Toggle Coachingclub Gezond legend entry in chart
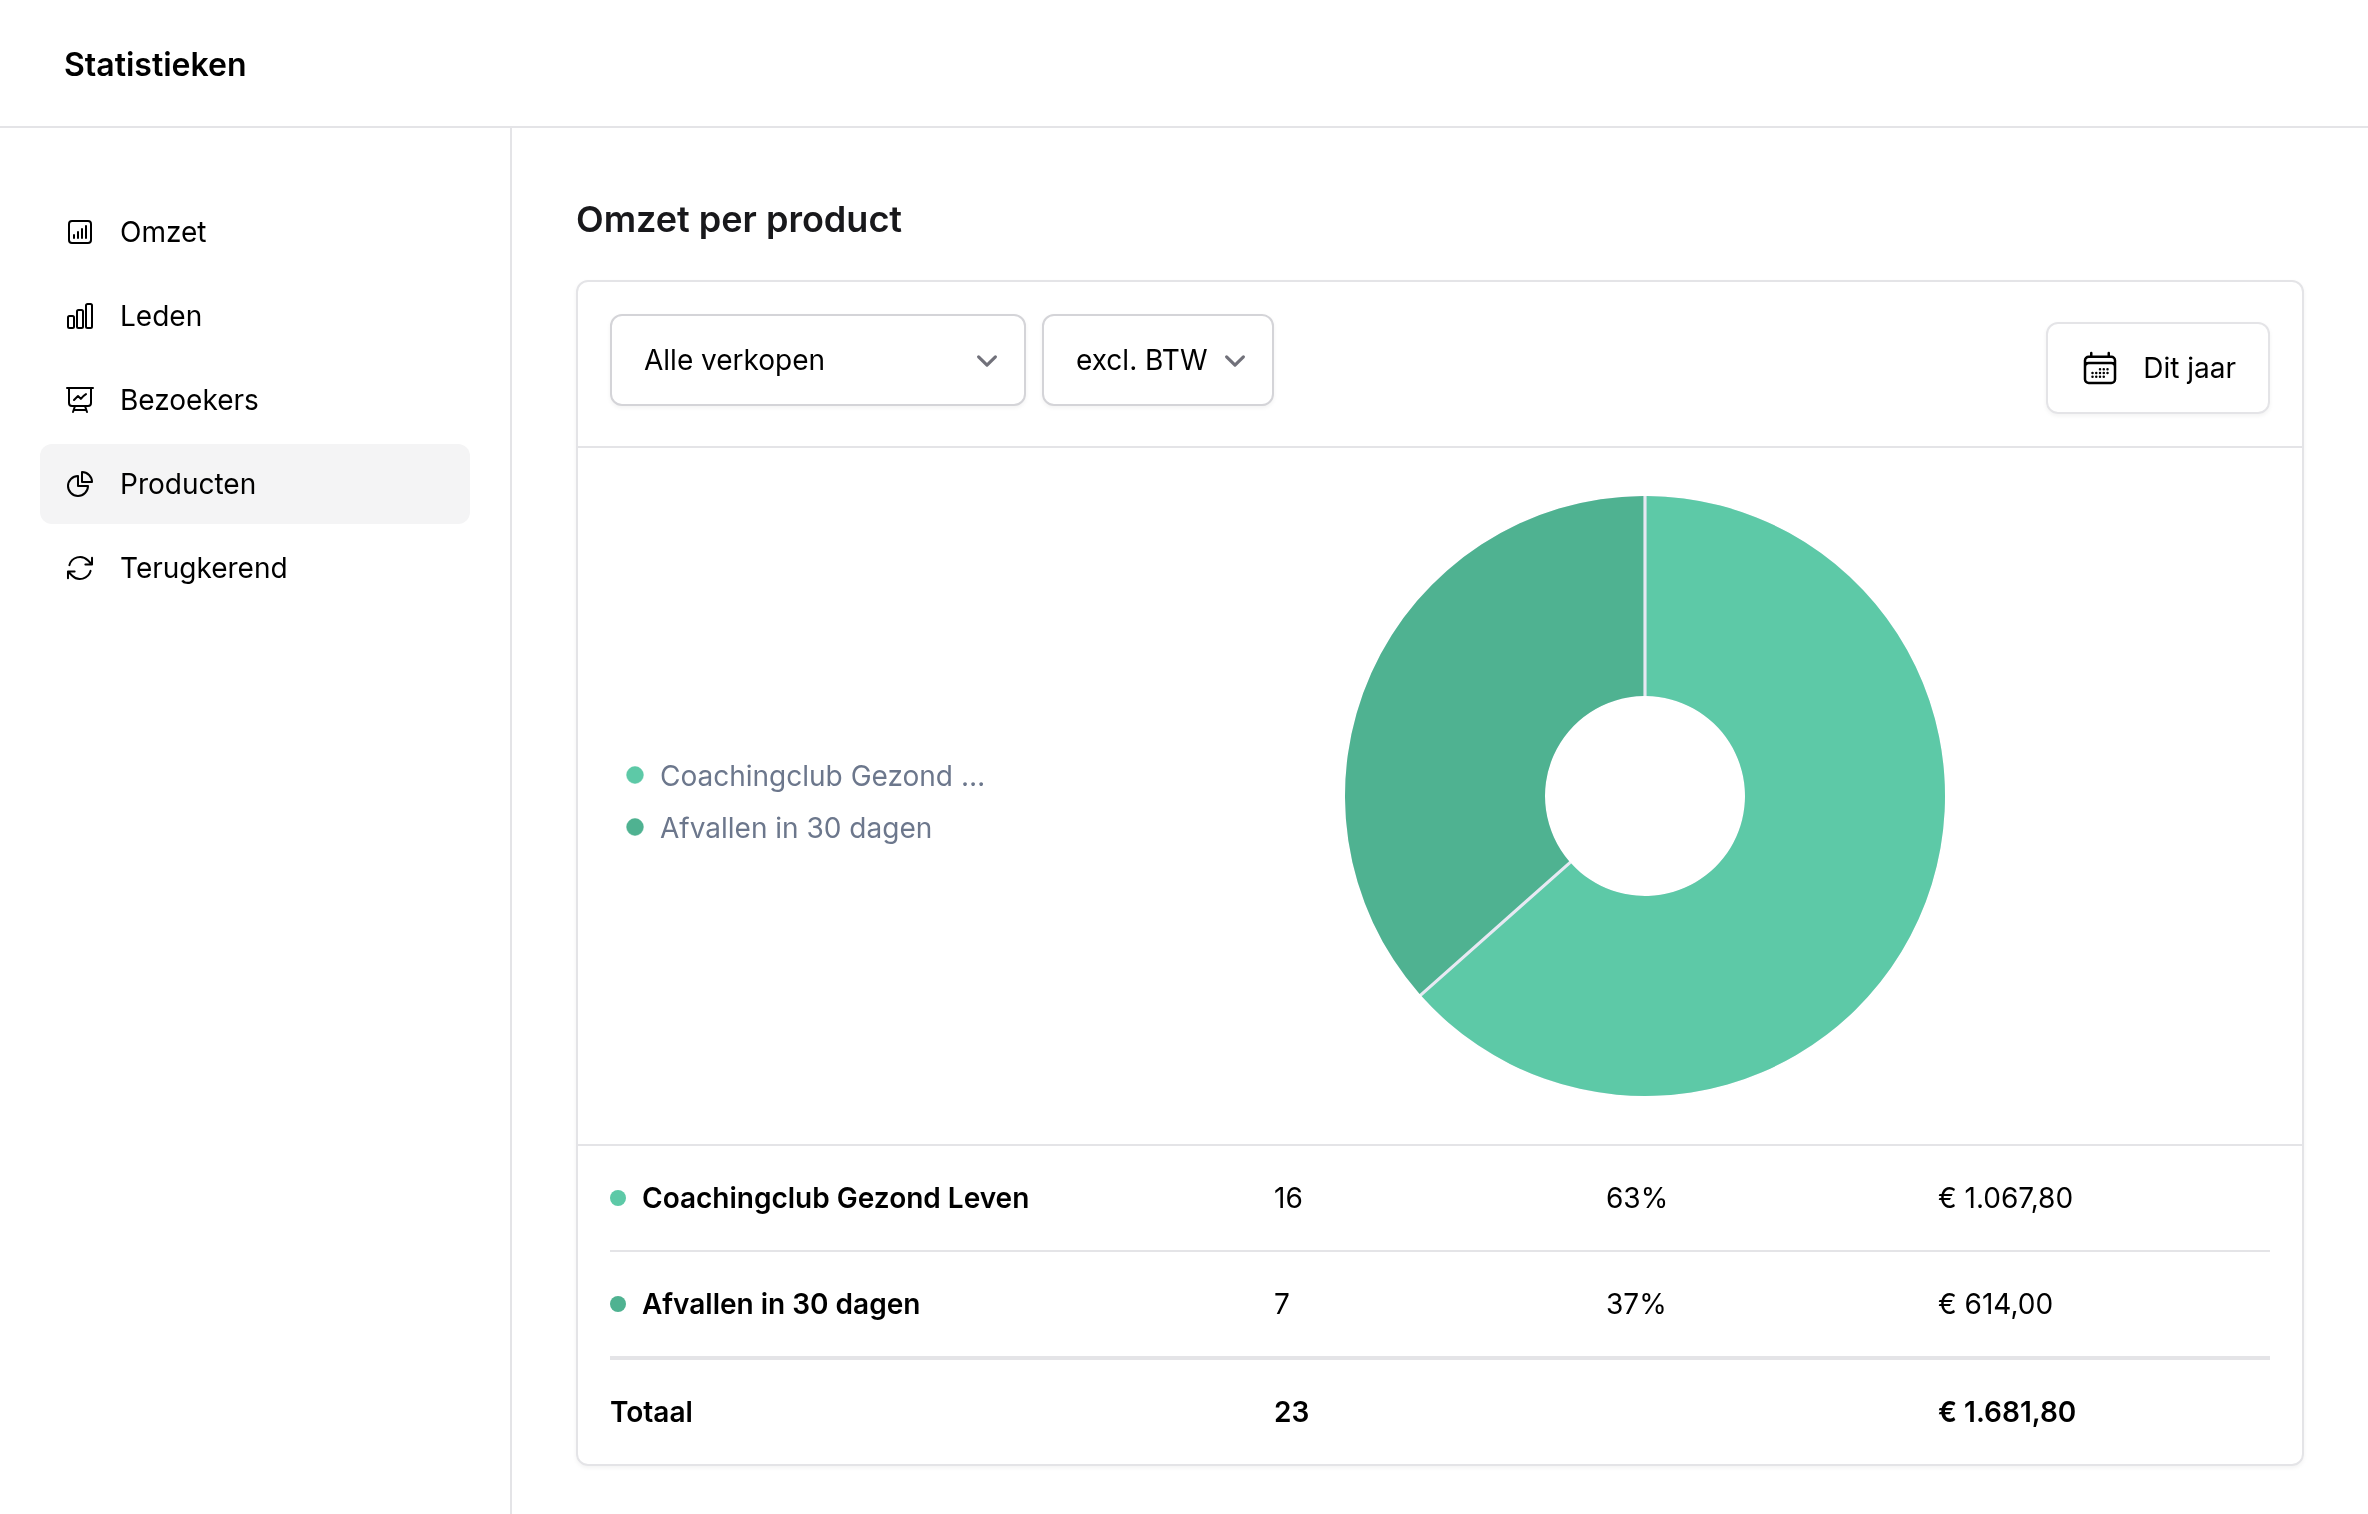This screenshot has width=2368, height=1514. tap(806, 776)
